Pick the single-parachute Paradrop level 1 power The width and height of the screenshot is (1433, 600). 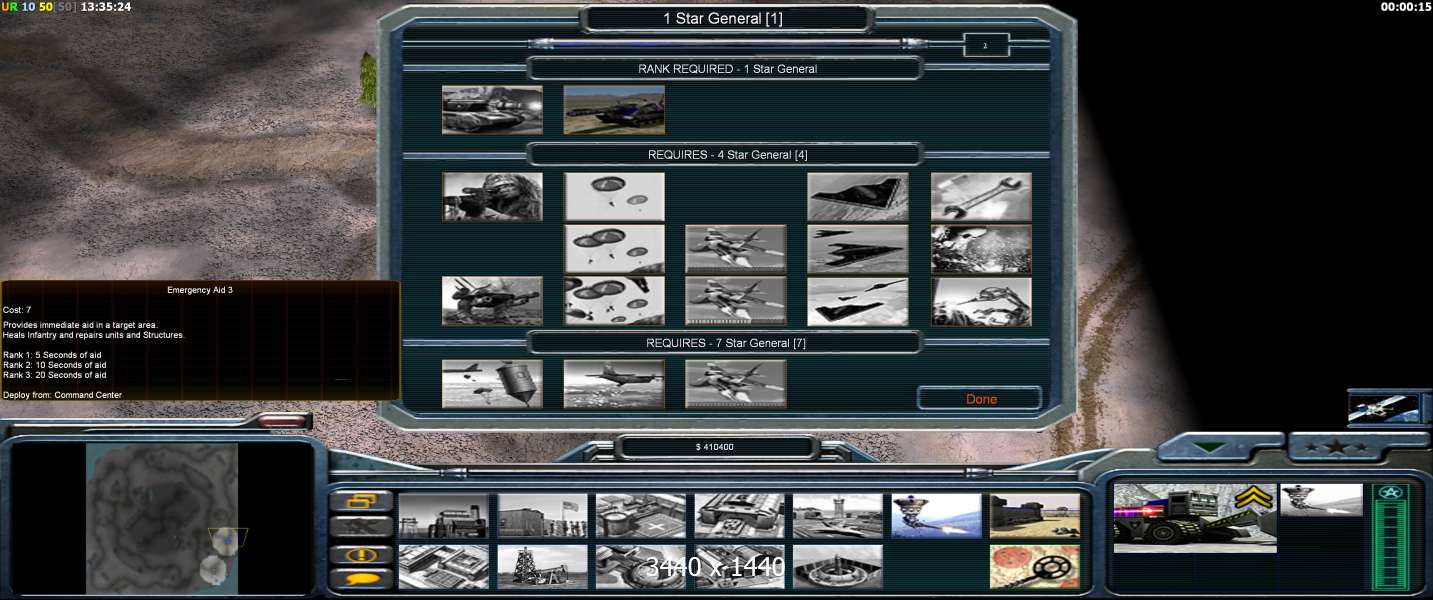pos(614,197)
